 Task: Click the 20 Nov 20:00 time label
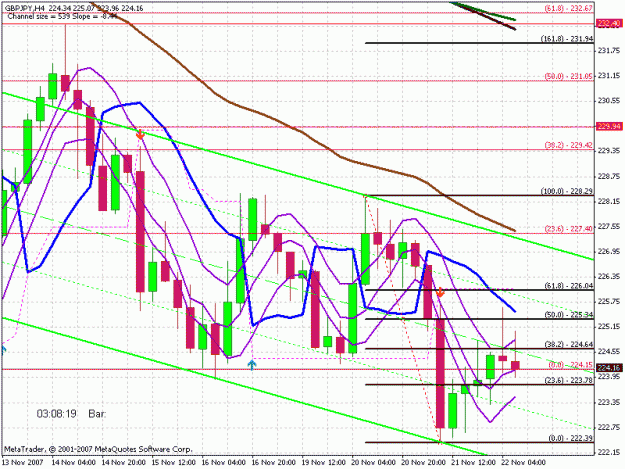click(x=423, y=463)
